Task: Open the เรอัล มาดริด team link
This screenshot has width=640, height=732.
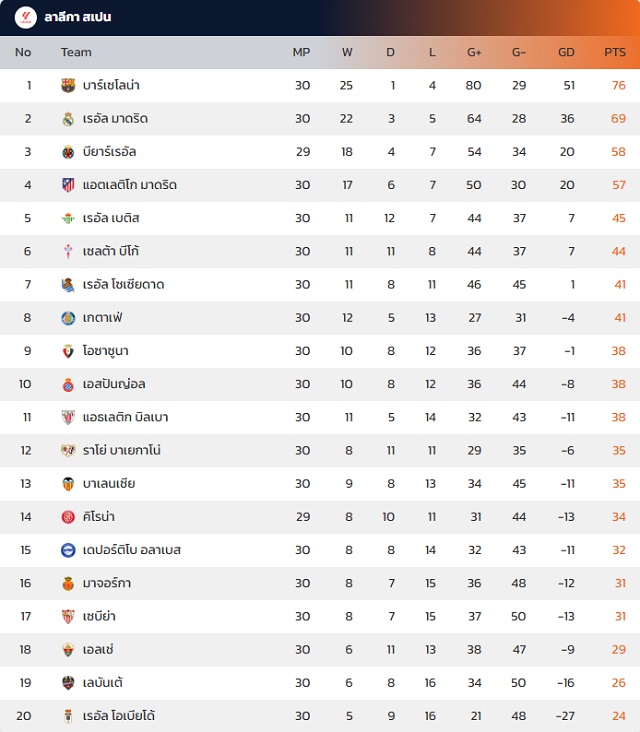Action: tap(115, 119)
